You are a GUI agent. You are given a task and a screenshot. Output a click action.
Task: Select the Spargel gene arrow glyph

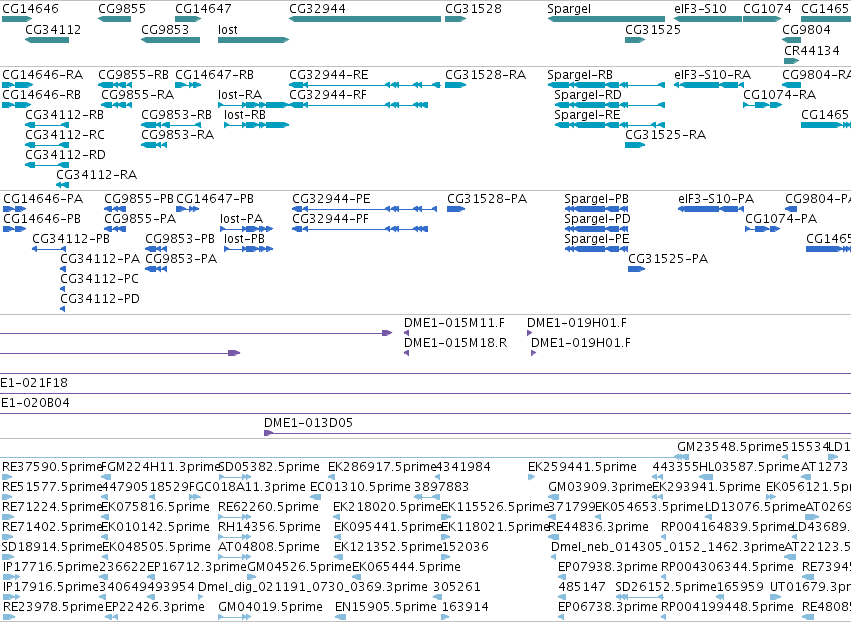[x=606, y=19]
